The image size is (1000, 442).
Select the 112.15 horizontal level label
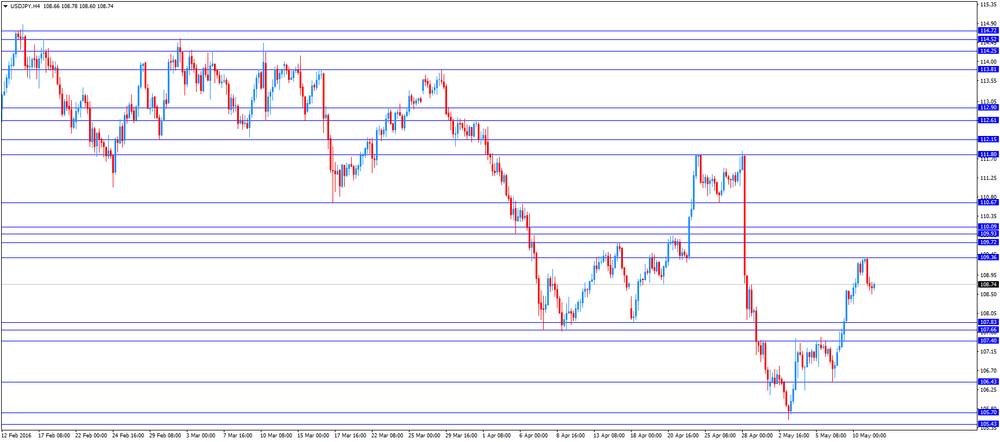(988, 139)
